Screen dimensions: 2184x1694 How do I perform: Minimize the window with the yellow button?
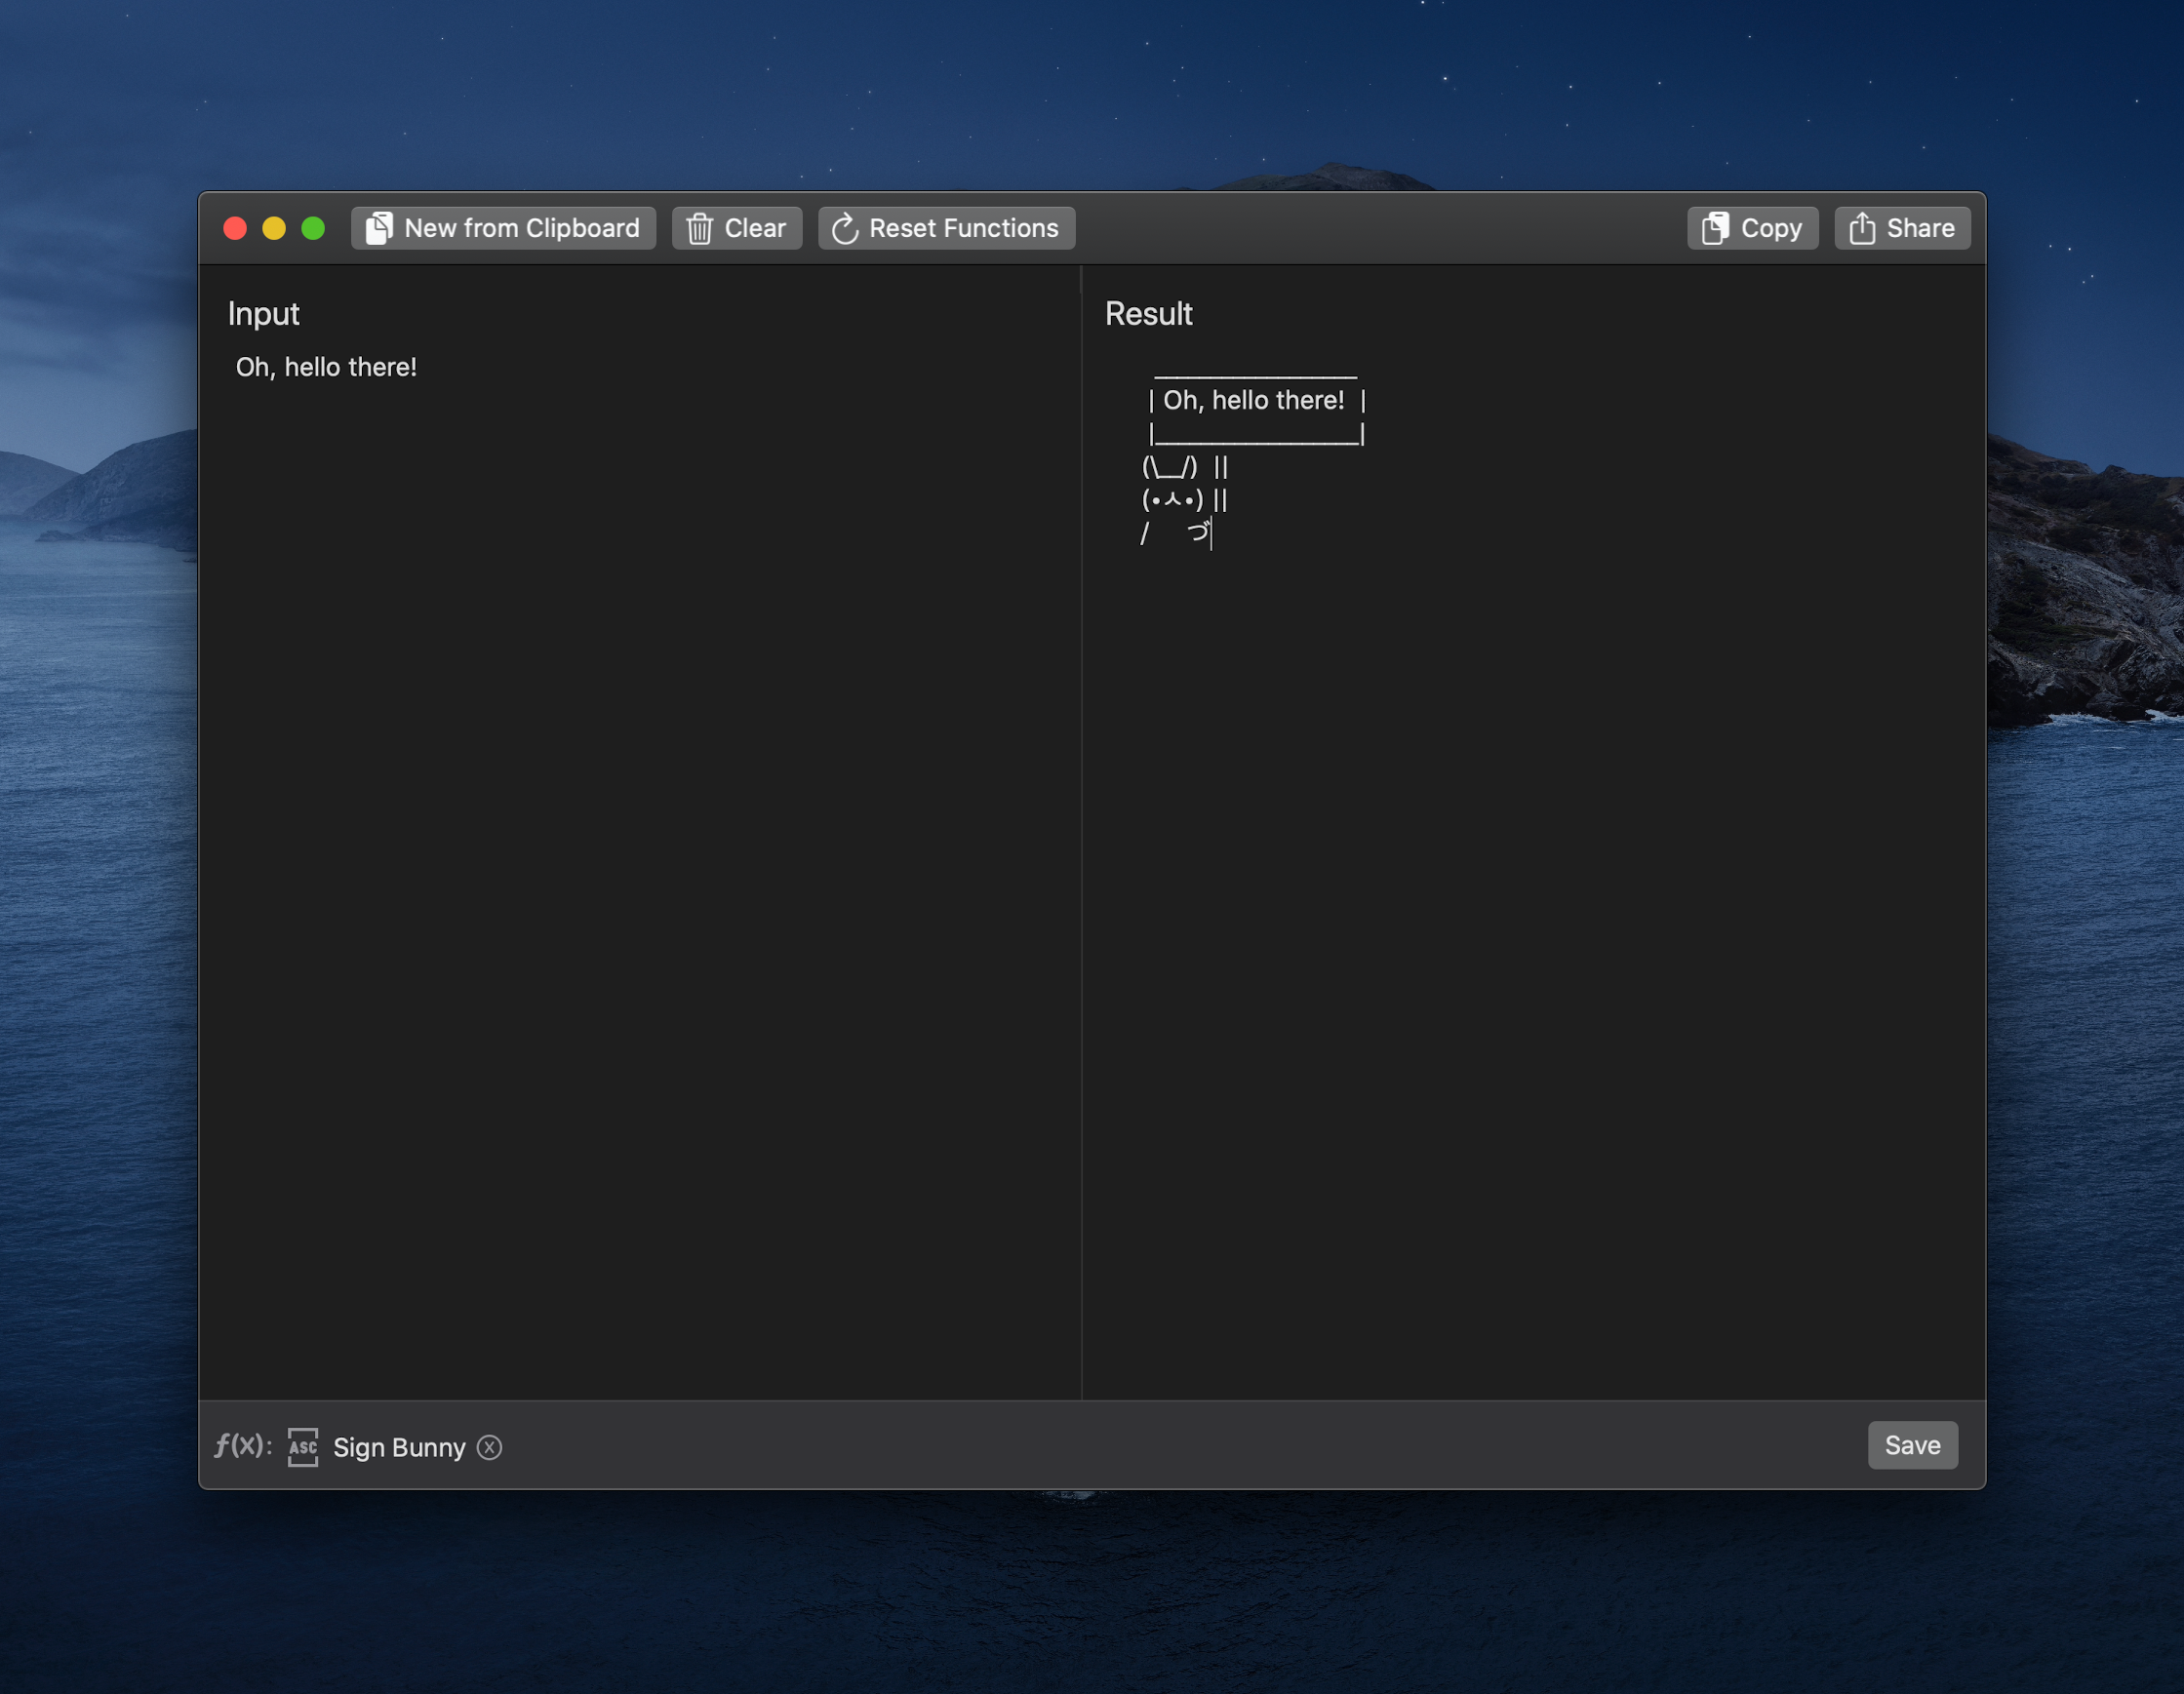click(274, 228)
